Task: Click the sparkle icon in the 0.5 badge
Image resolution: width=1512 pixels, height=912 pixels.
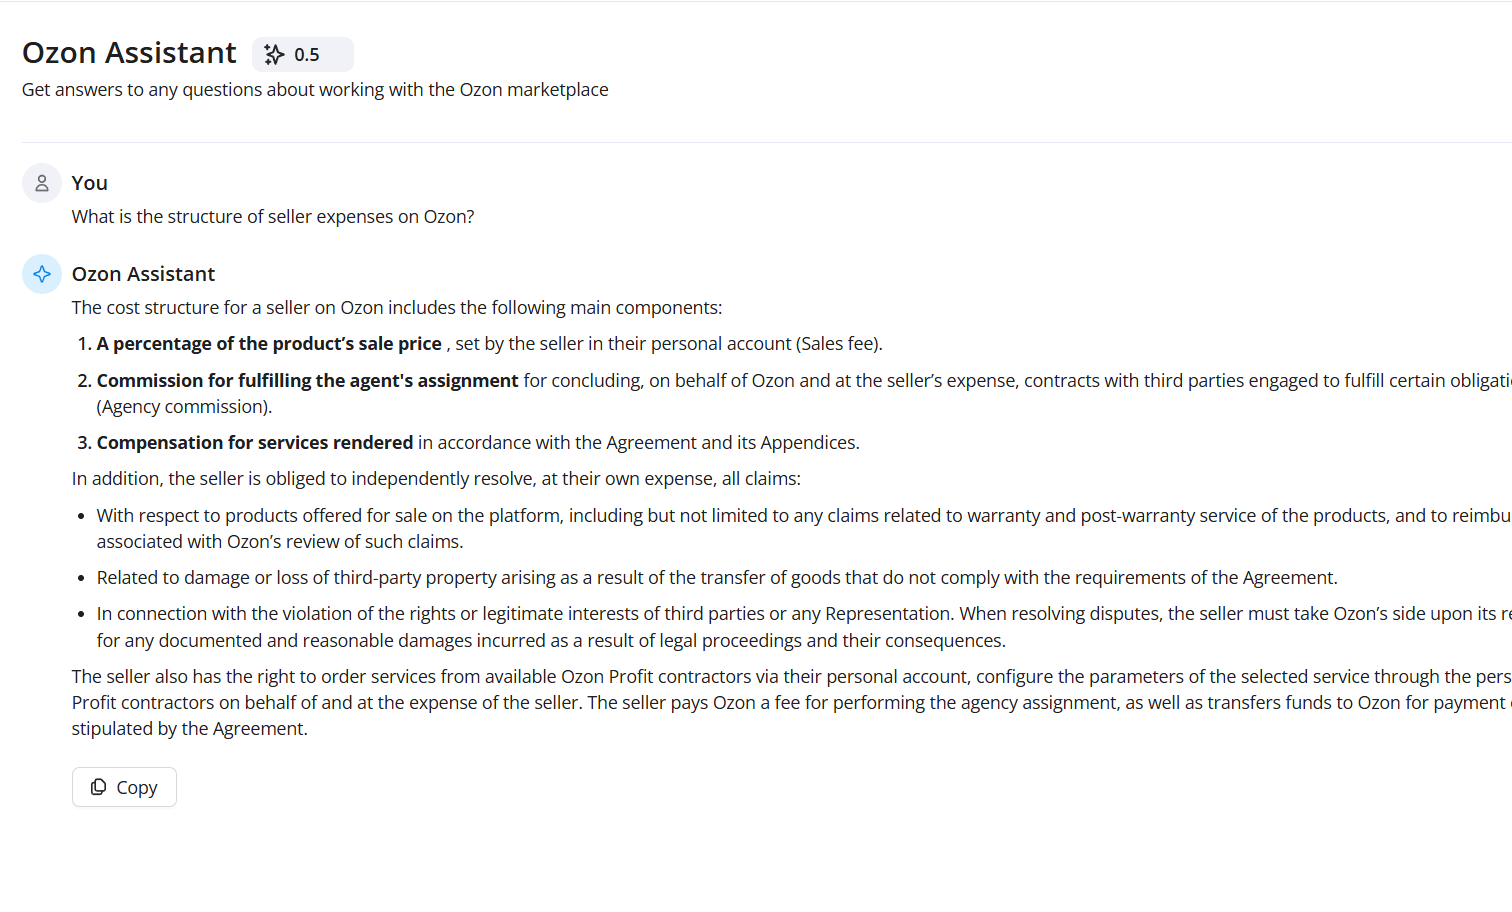Action: coord(274,55)
